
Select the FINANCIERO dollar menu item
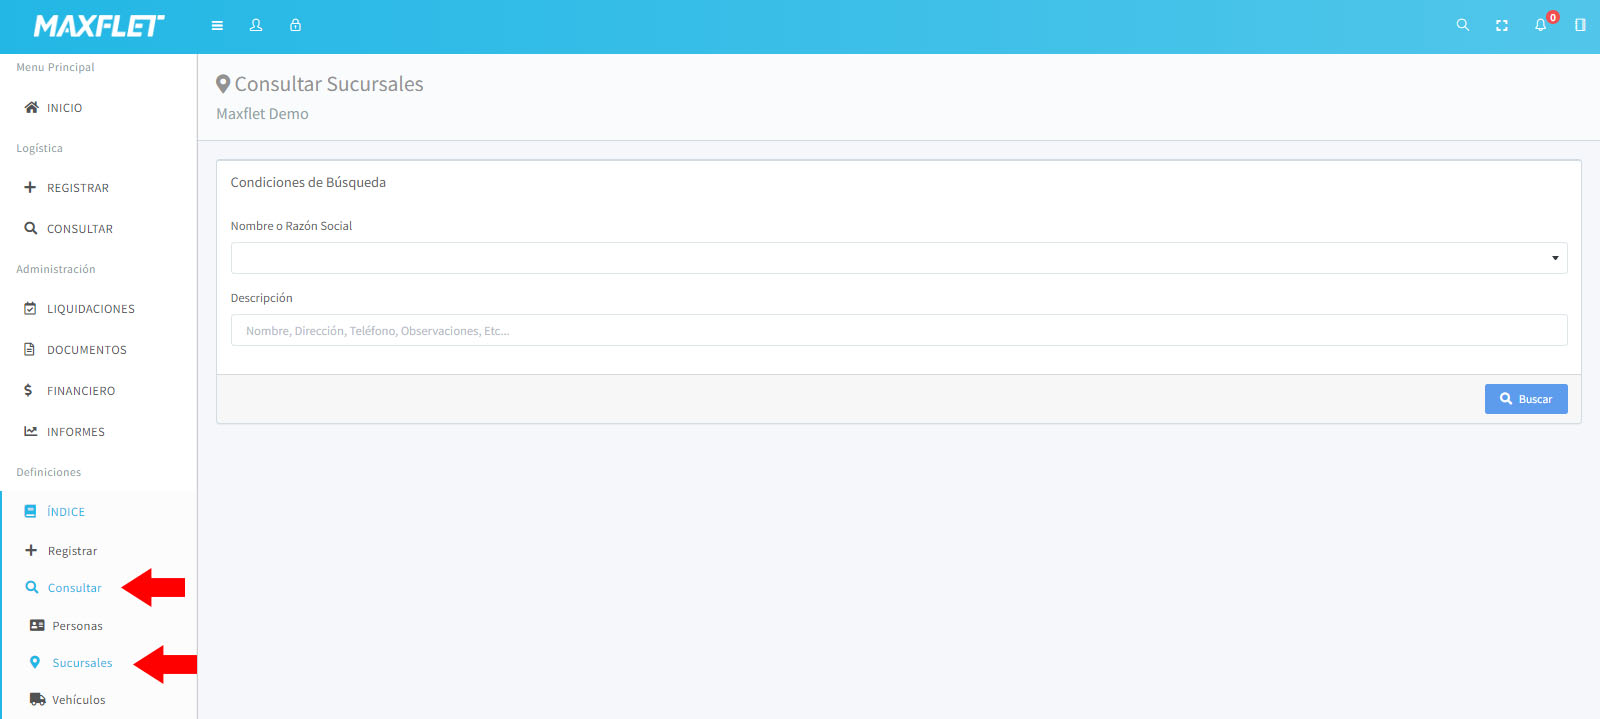point(81,391)
